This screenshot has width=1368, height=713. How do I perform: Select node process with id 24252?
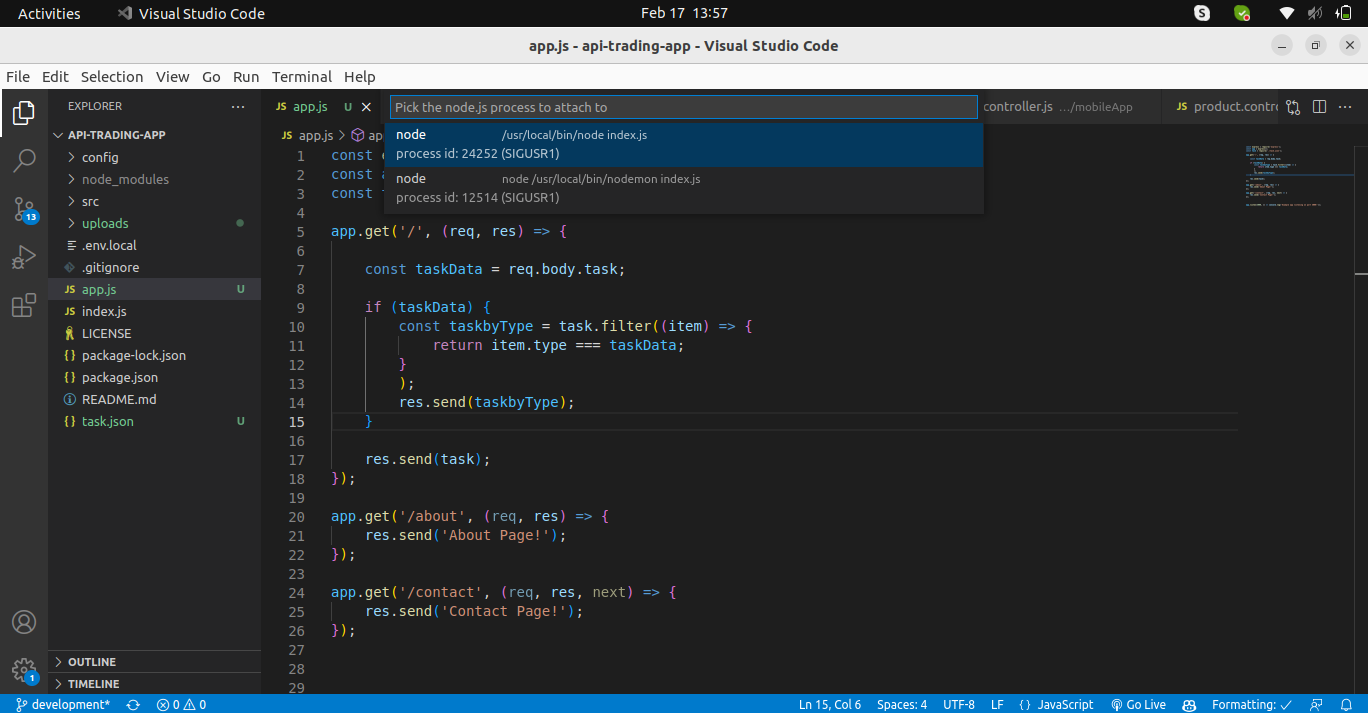click(683, 144)
